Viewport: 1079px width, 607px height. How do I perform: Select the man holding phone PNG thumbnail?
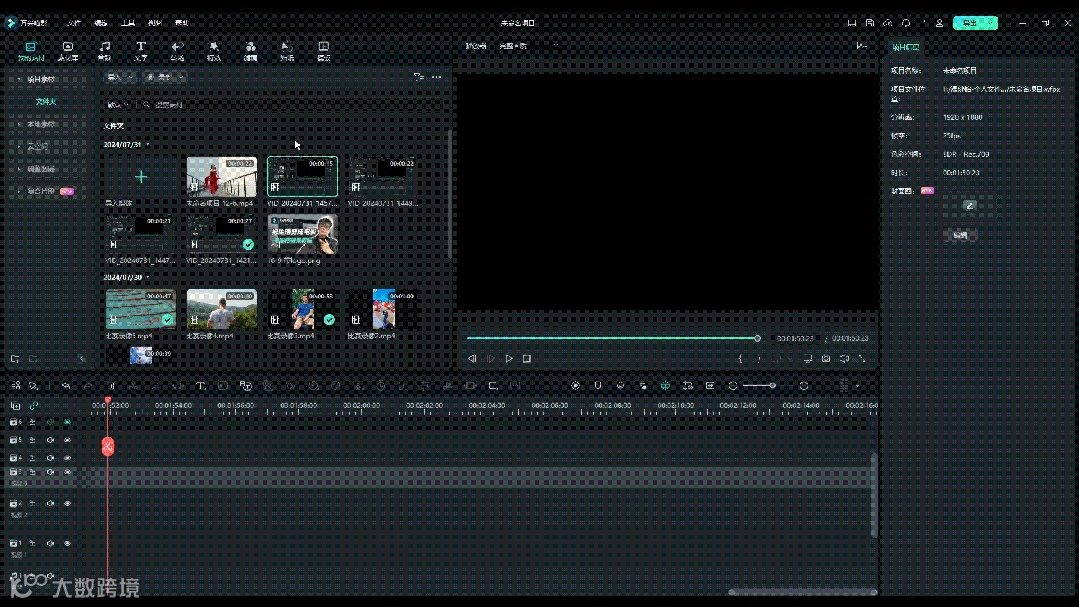[x=302, y=234]
